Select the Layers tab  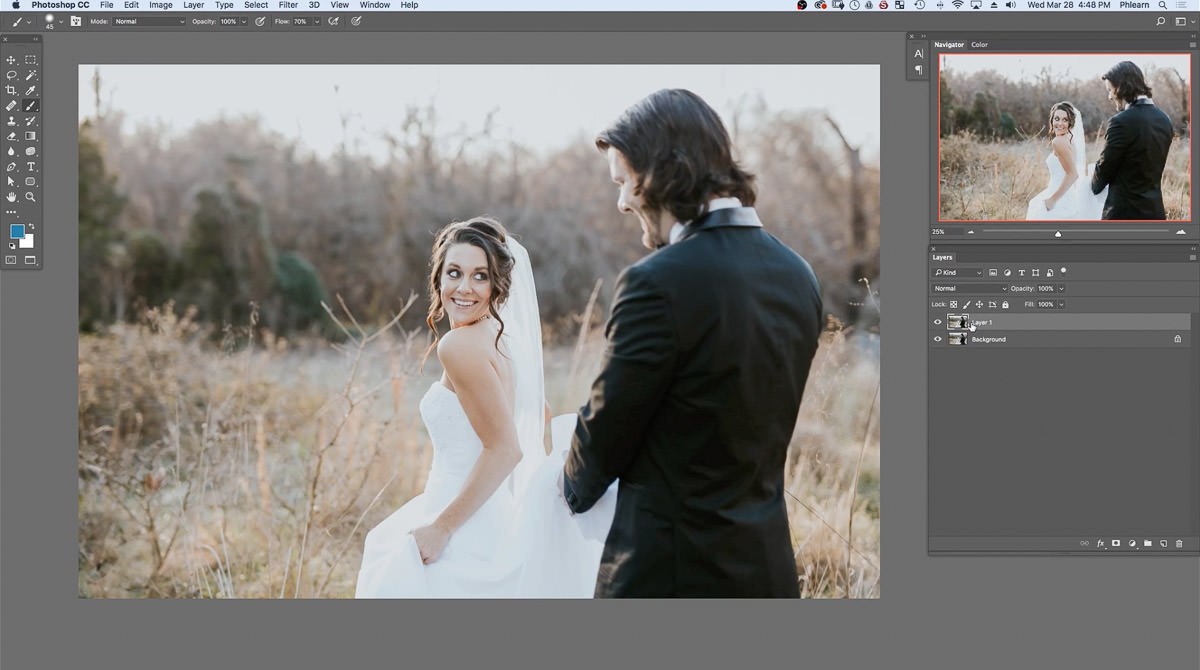pos(943,257)
